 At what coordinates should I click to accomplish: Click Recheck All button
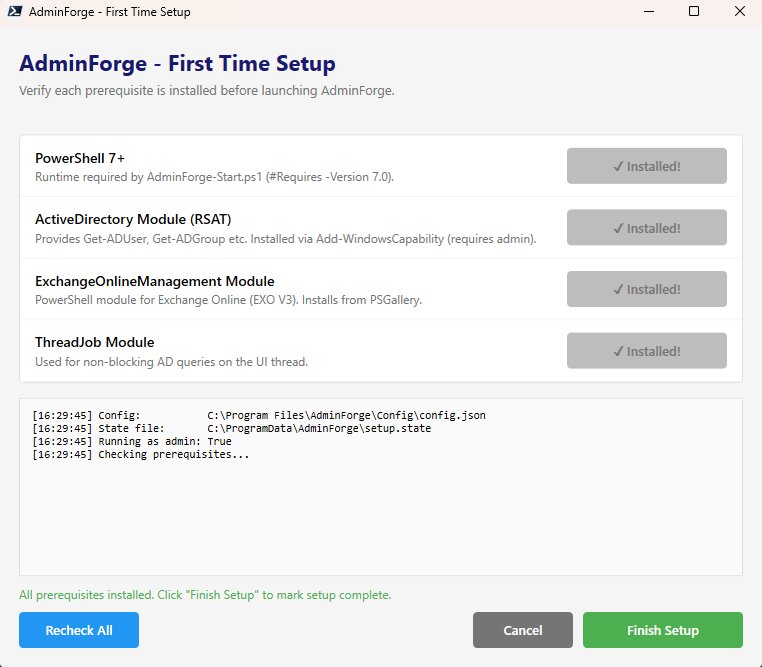[x=79, y=630]
